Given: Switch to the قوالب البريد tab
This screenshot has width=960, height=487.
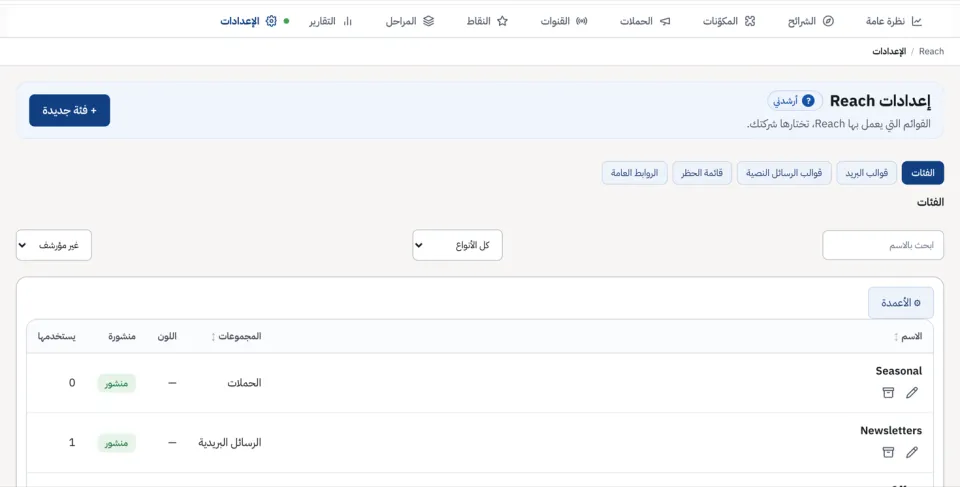Looking at the screenshot, I should pyautogui.click(x=866, y=173).
